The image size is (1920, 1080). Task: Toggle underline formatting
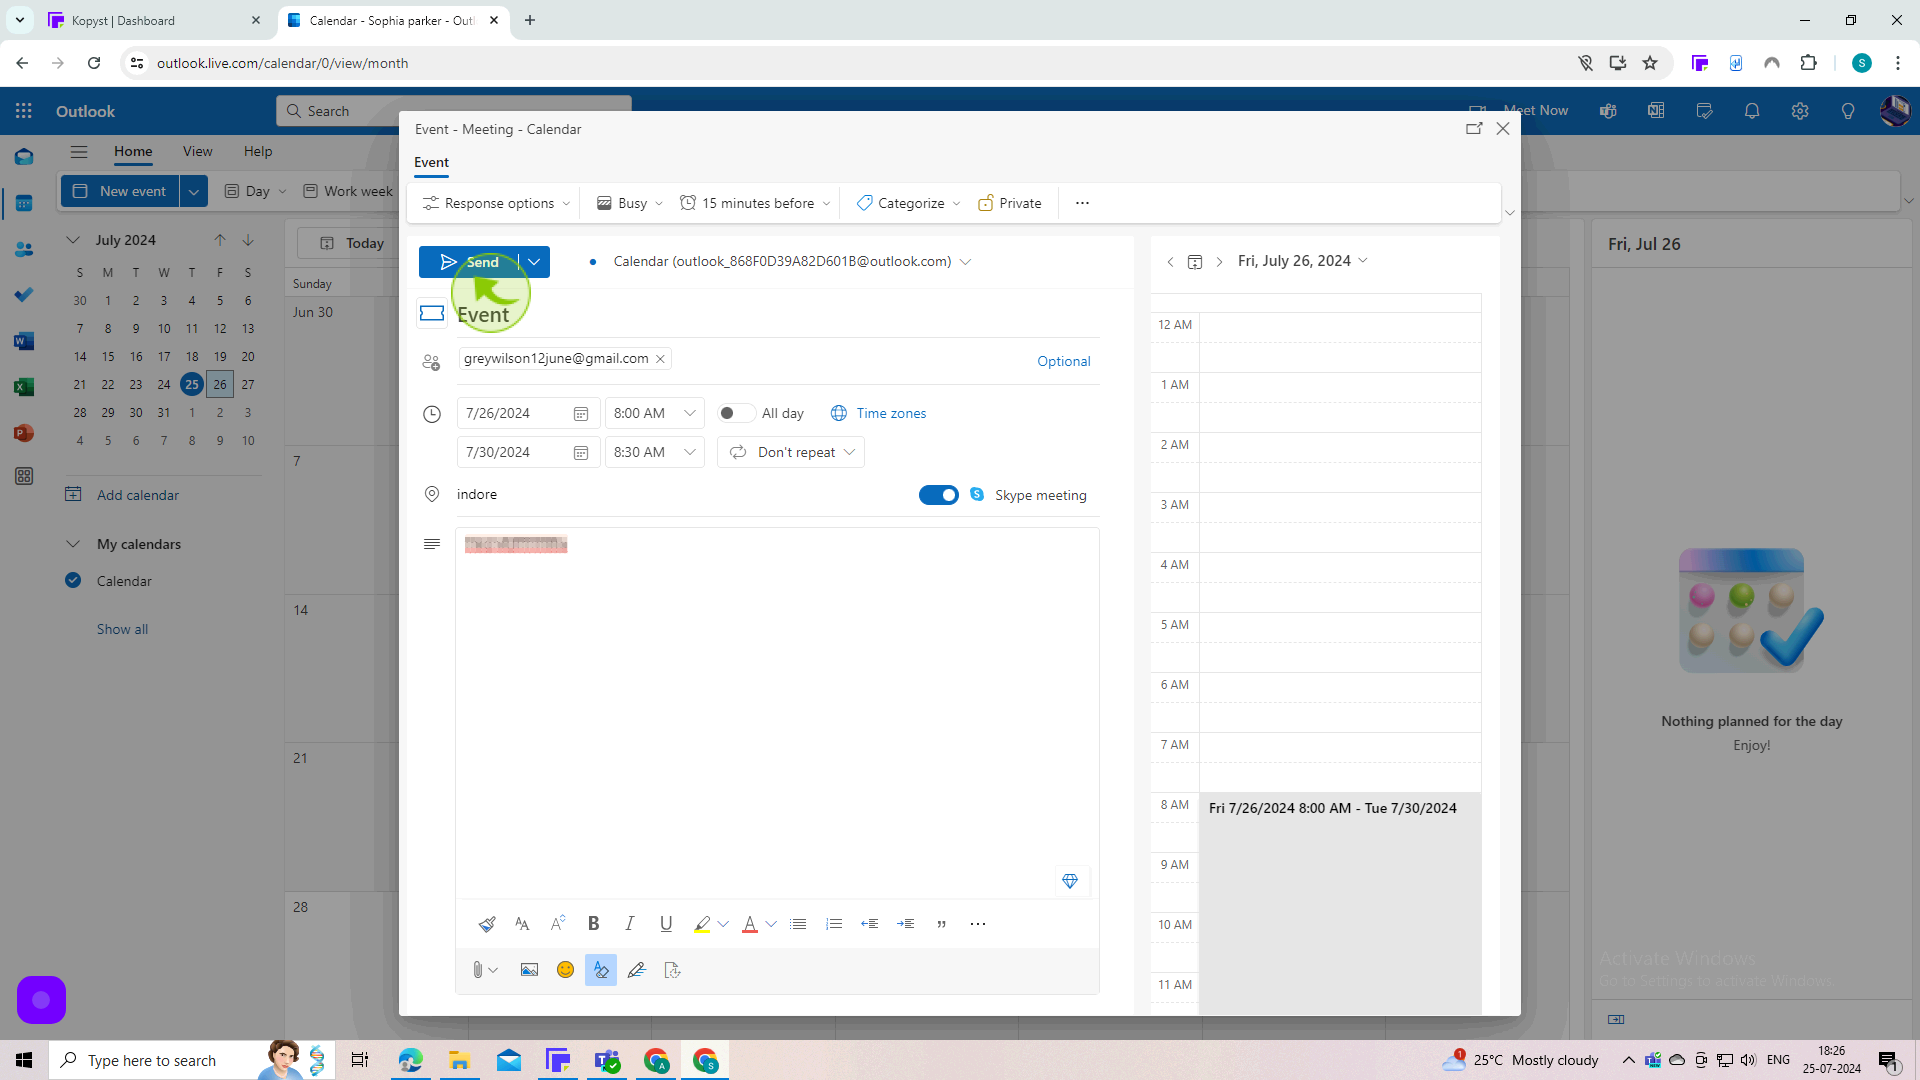666,924
